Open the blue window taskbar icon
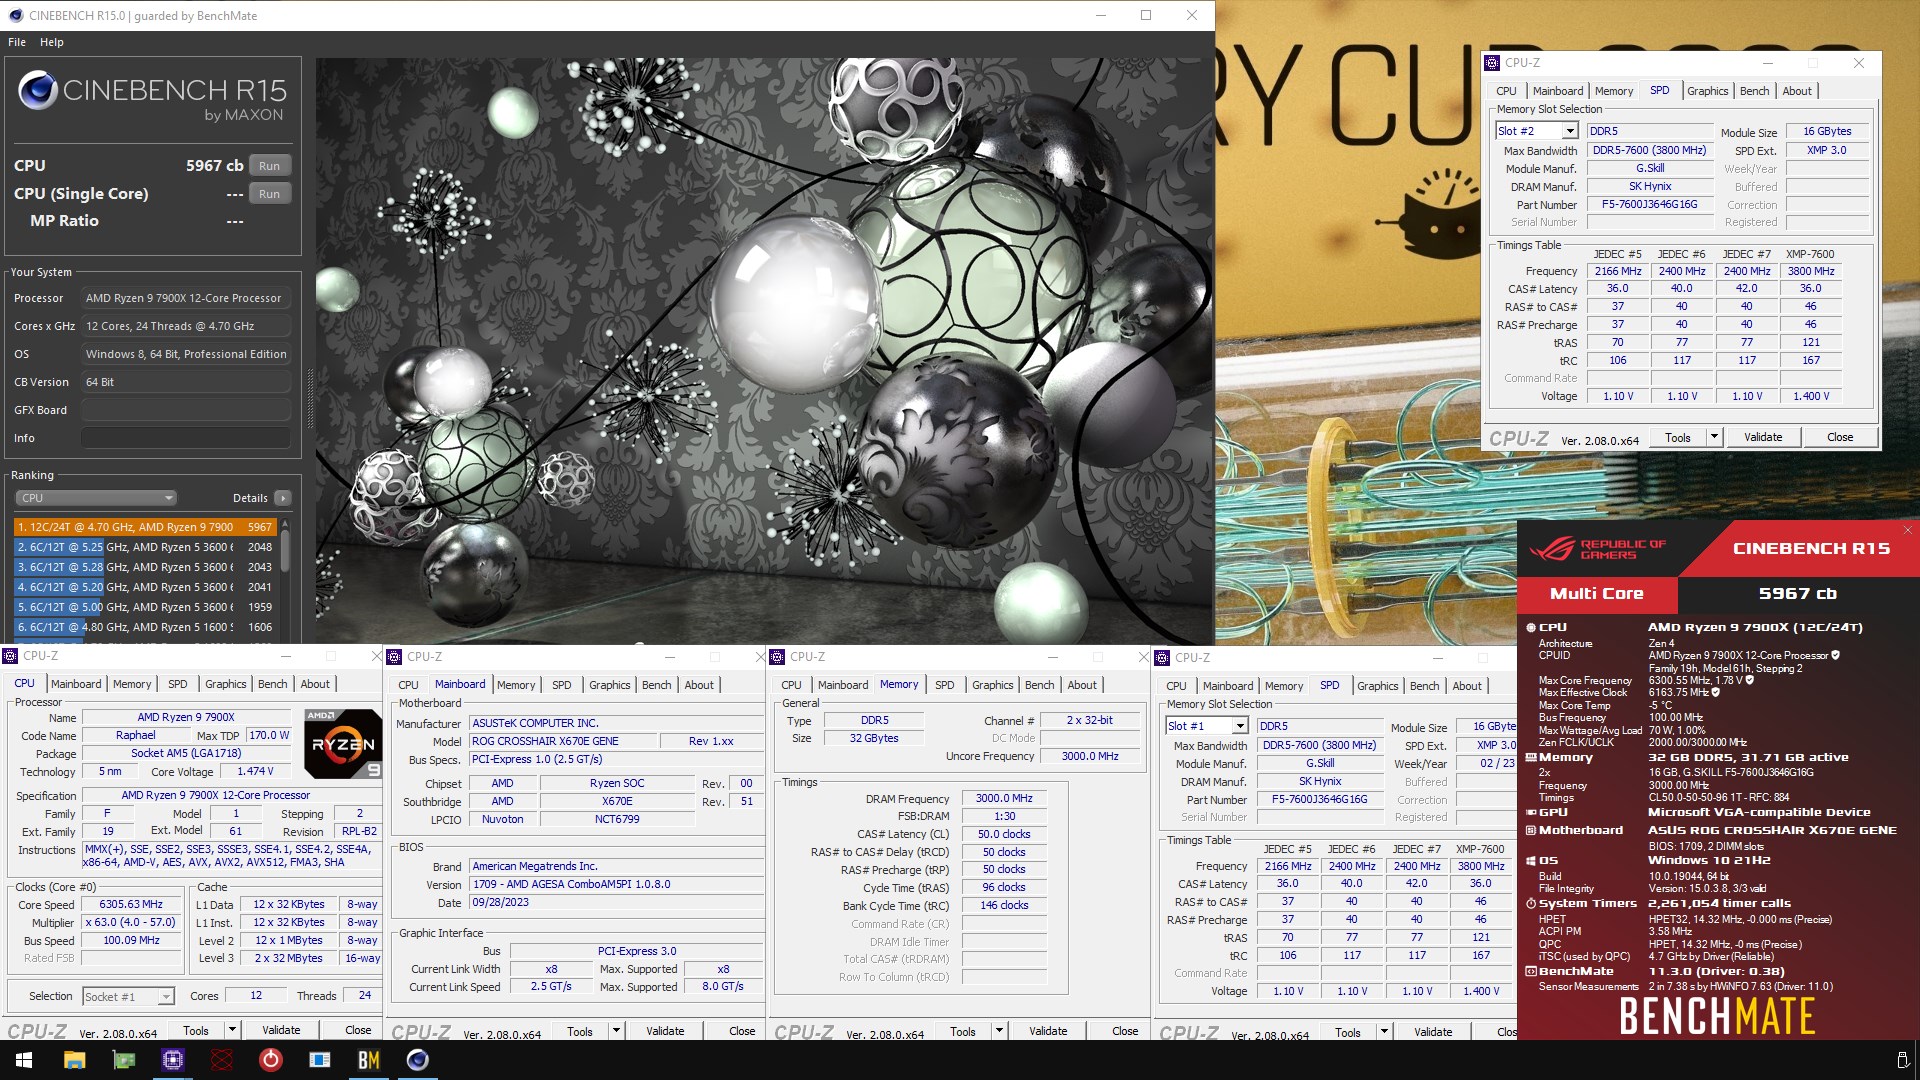 click(x=320, y=1060)
